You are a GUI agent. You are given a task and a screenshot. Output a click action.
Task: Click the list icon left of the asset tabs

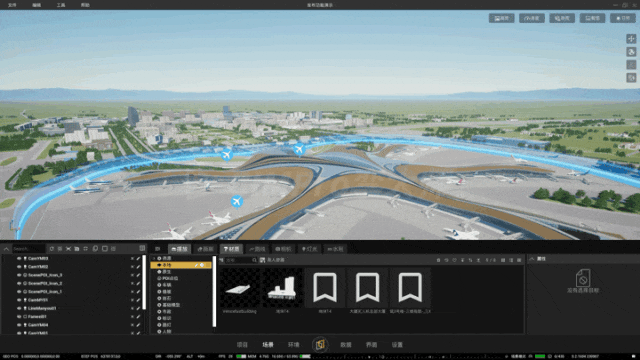tap(158, 249)
